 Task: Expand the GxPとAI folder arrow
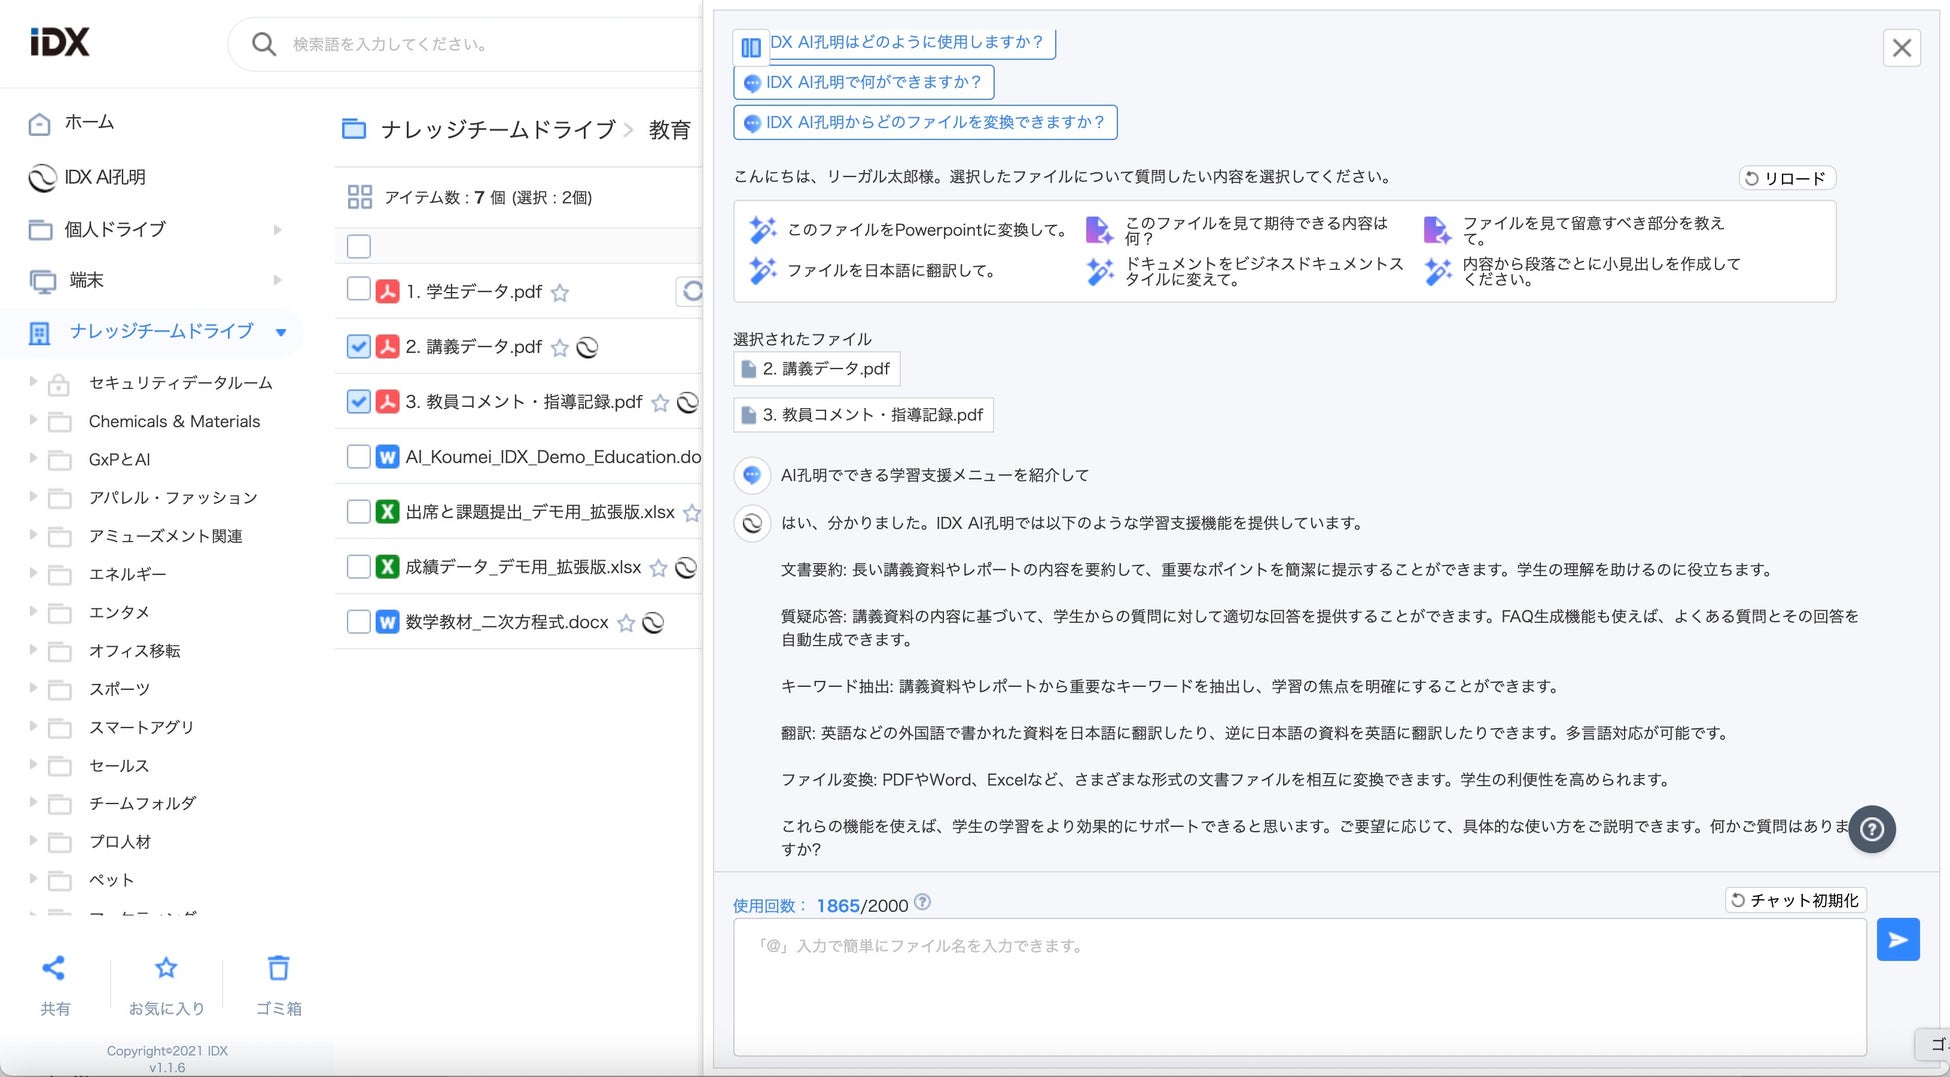[x=33, y=458]
